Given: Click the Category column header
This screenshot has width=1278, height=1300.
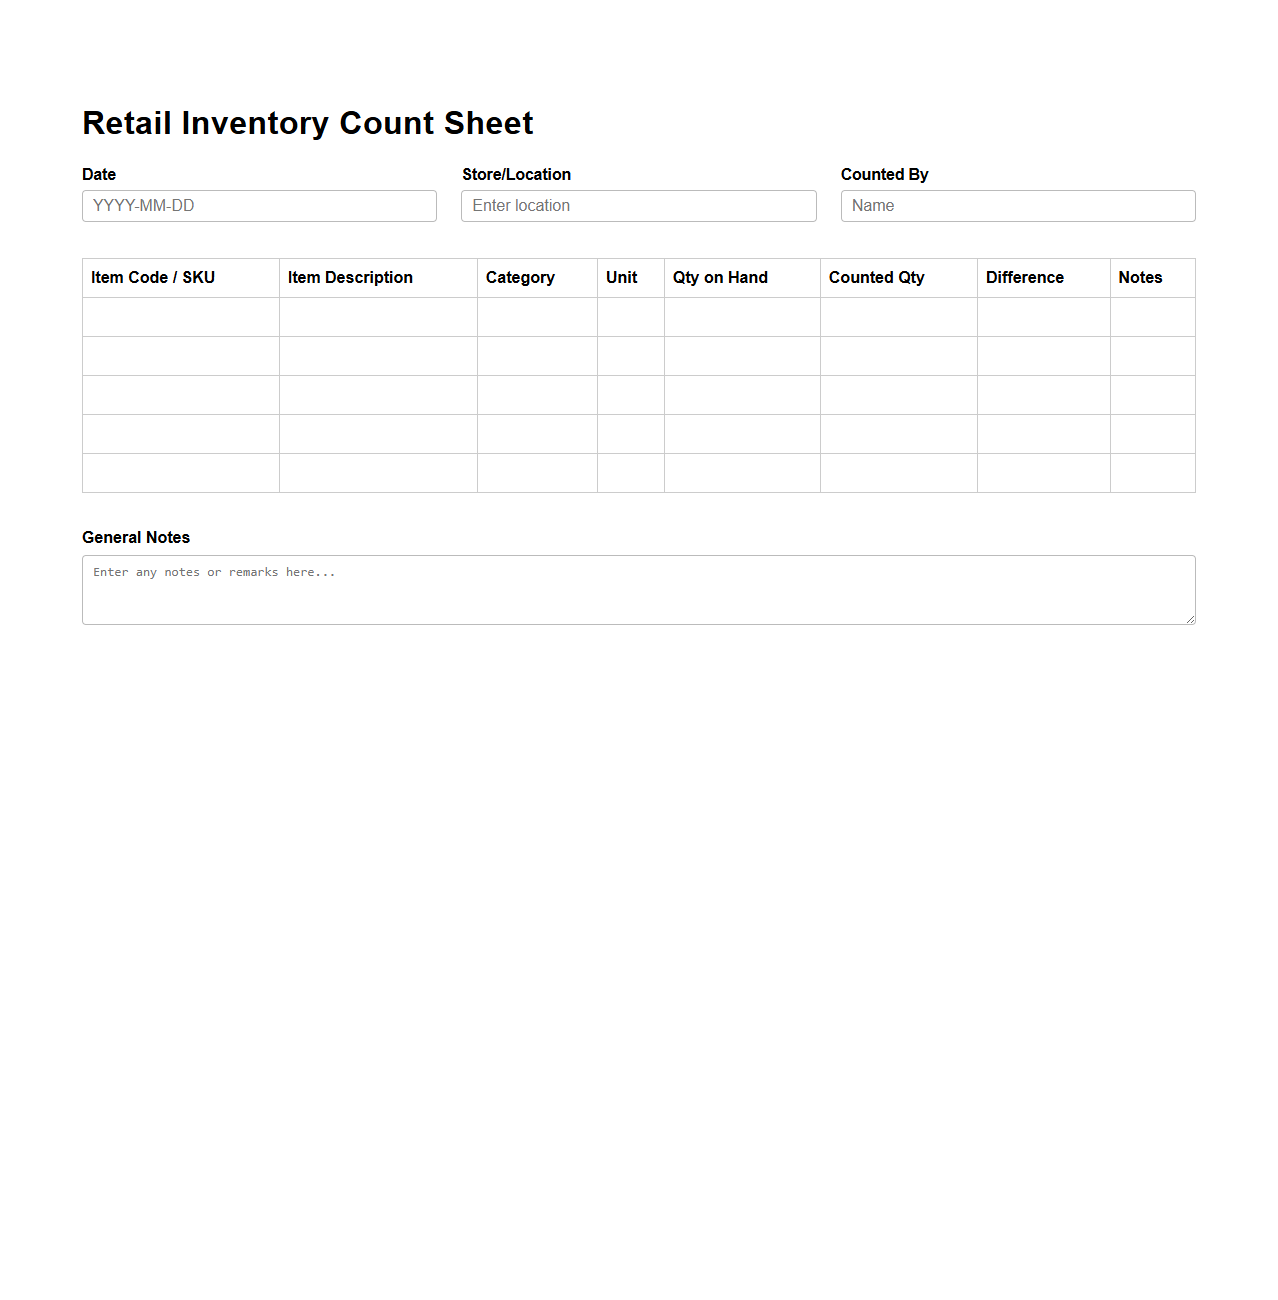Looking at the screenshot, I should pos(520,277).
